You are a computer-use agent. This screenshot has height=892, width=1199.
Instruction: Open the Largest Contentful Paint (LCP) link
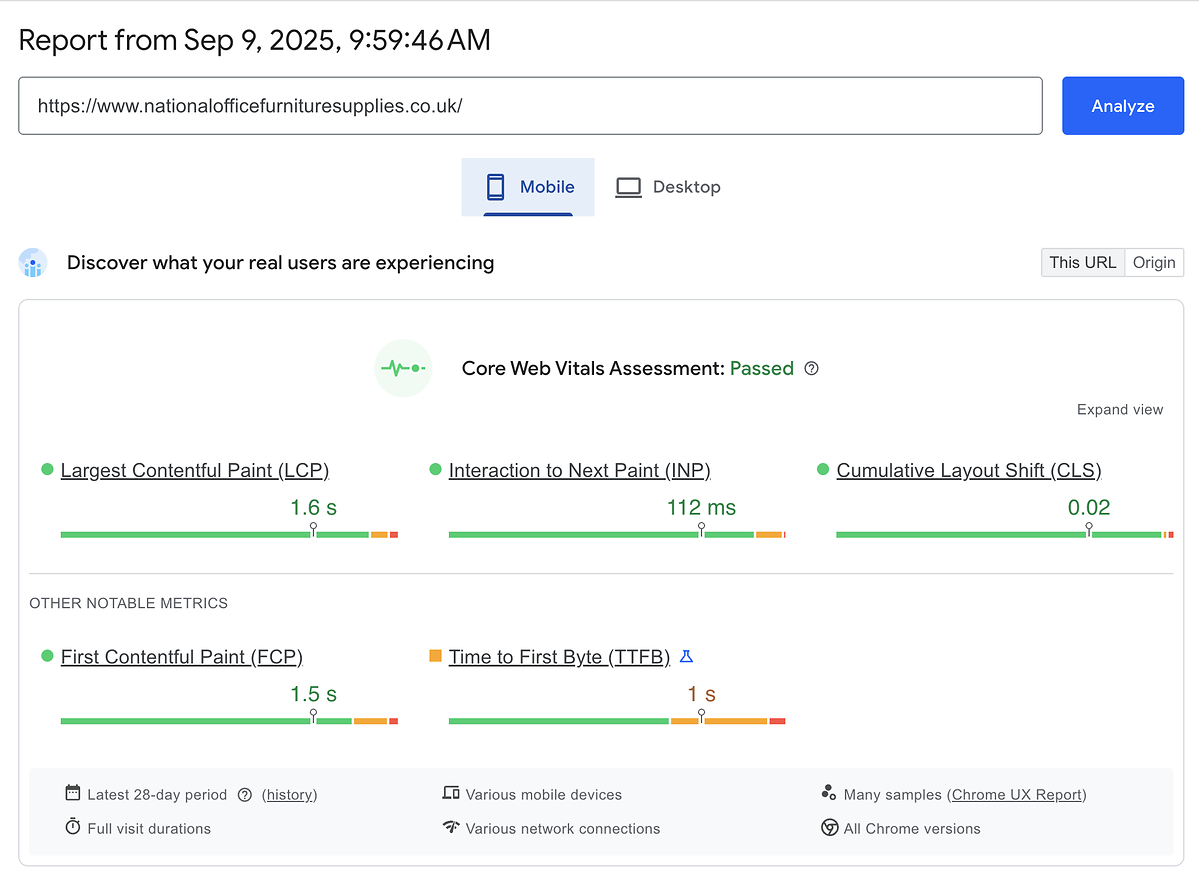click(195, 471)
